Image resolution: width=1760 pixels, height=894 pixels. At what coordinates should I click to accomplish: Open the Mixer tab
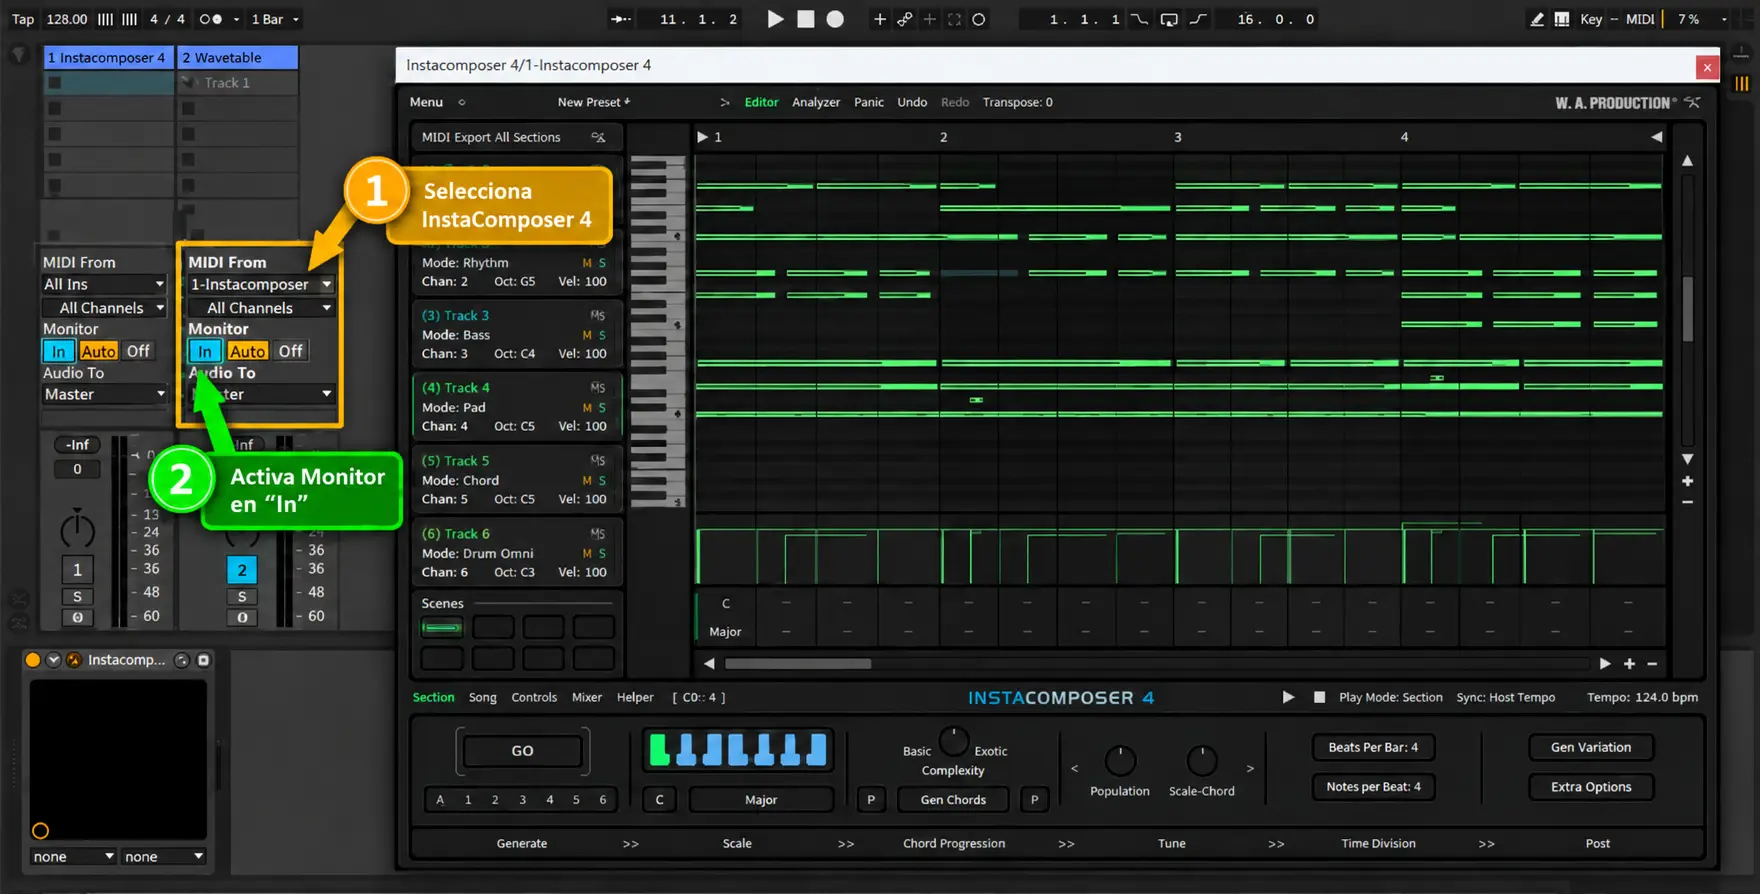coord(586,697)
